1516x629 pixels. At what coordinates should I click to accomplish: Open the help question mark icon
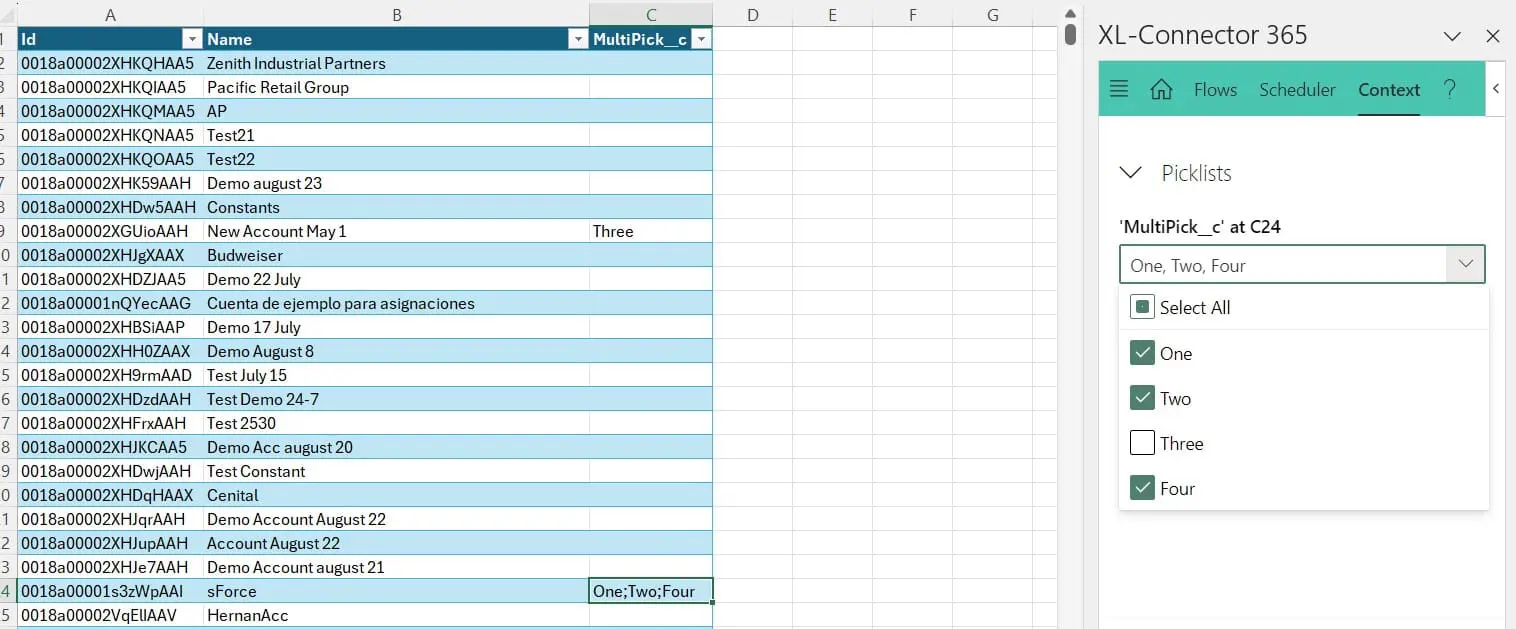(1450, 89)
